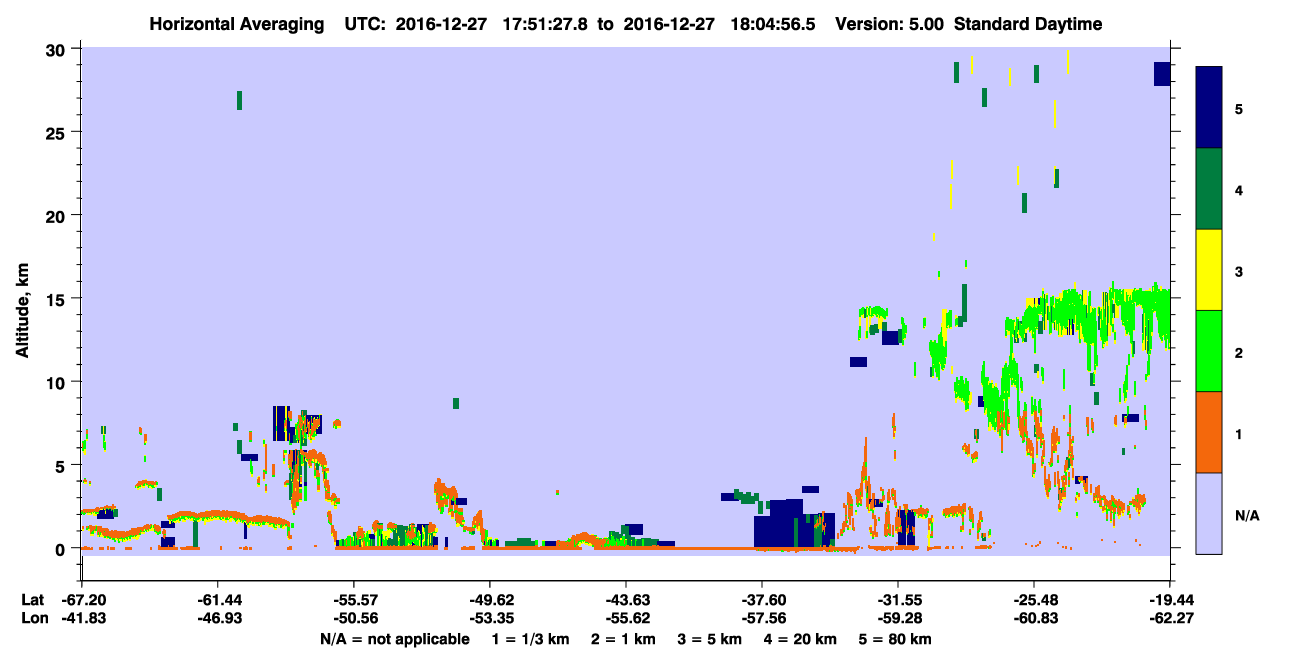Click the 'N/A = not applicable' legend text

[x=395, y=638]
